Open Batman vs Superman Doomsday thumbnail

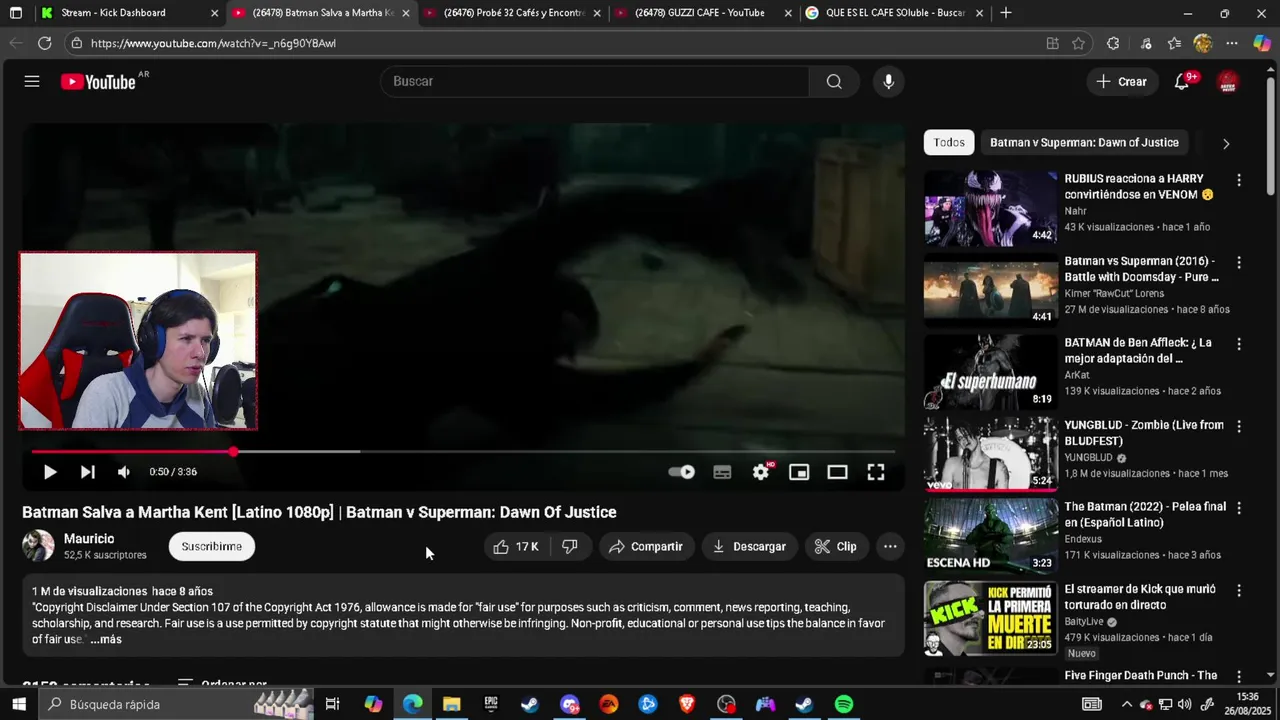pyautogui.click(x=990, y=290)
